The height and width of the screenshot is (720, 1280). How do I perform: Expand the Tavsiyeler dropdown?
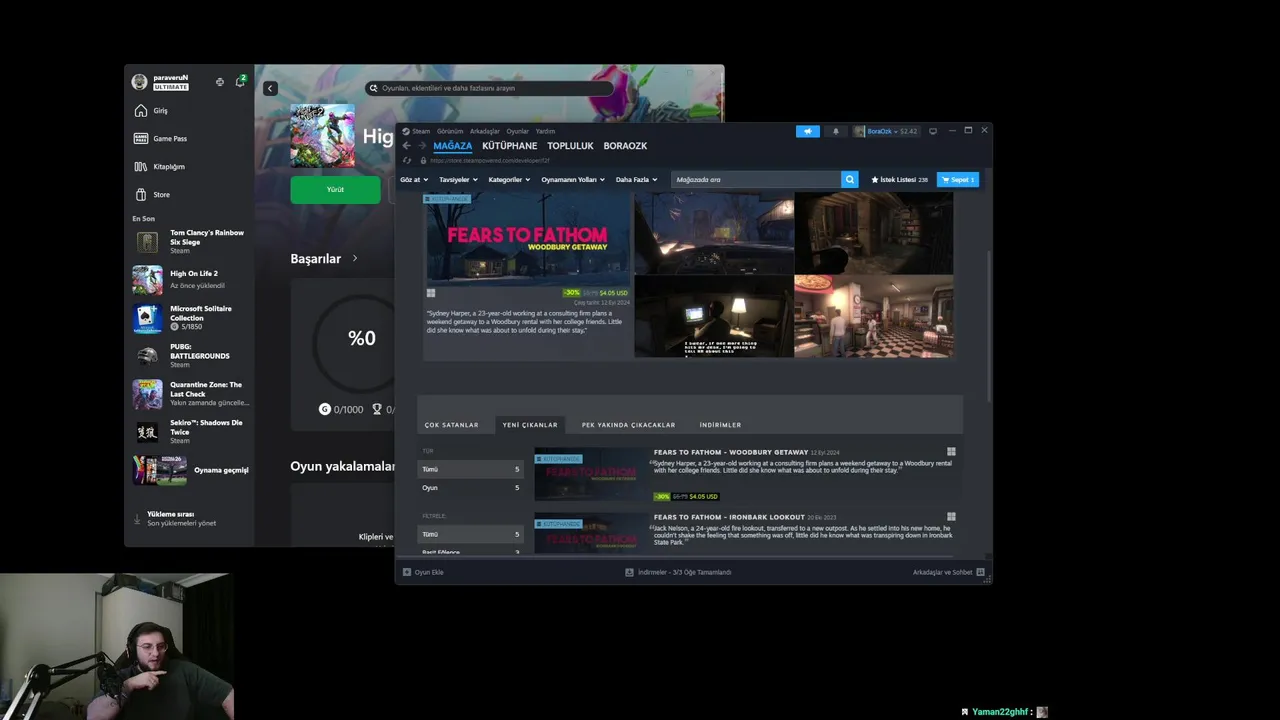(x=458, y=180)
